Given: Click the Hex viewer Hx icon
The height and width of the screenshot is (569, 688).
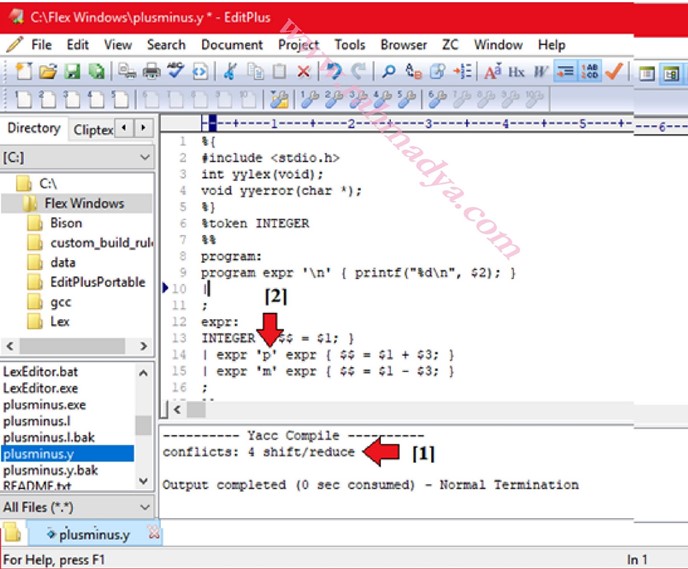Looking at the screenshot, I should [x=516, y=72].
